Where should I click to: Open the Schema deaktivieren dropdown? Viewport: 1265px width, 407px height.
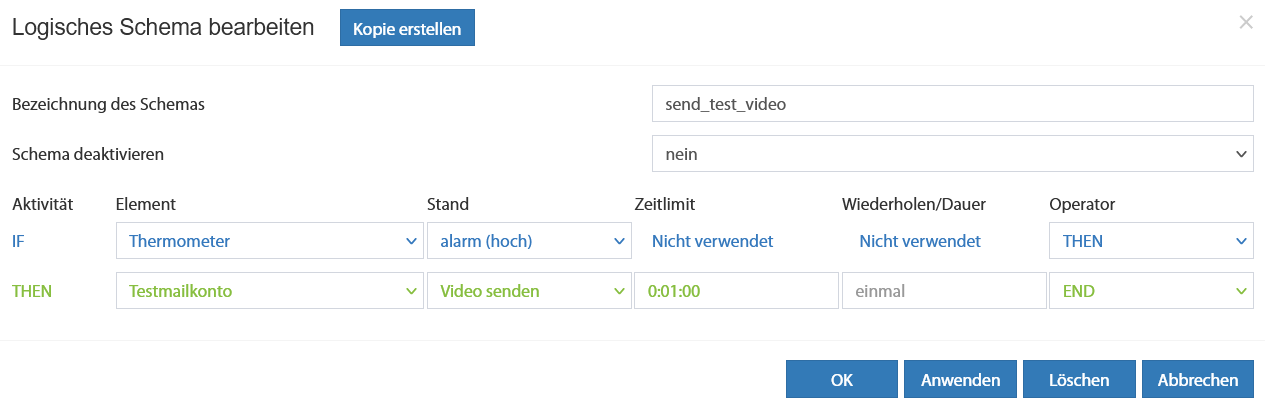point(952,154)
